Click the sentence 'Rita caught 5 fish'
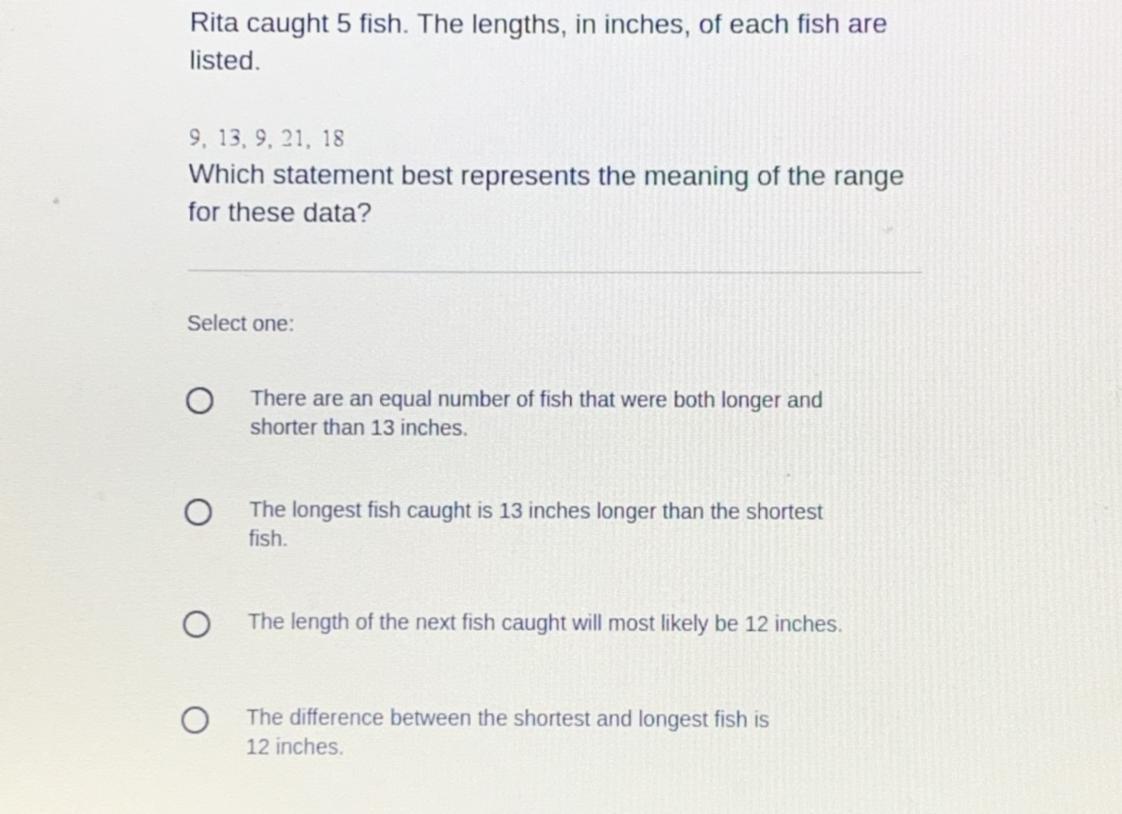This screenshot has height=814, width=1122. (299, 24)
